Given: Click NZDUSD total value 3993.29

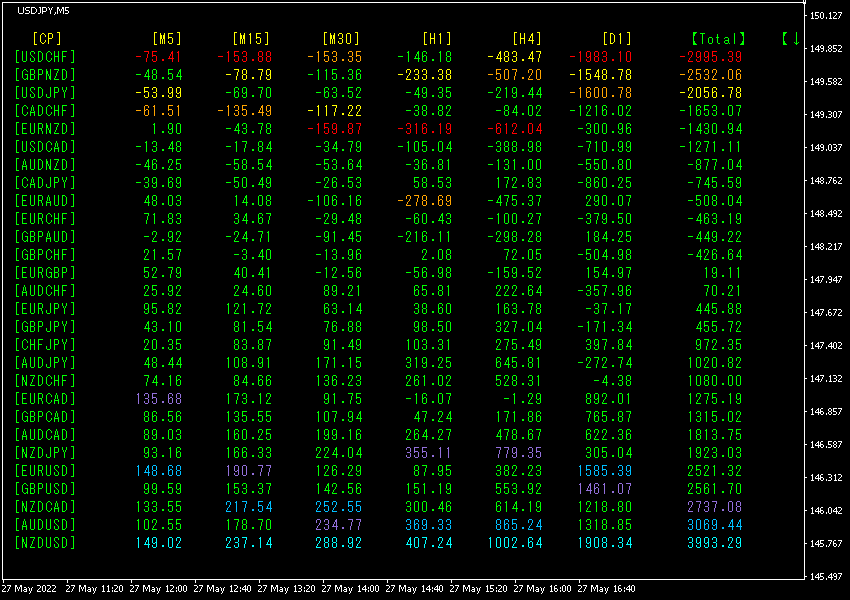Looking at the screenshot, I should [714, 543].
